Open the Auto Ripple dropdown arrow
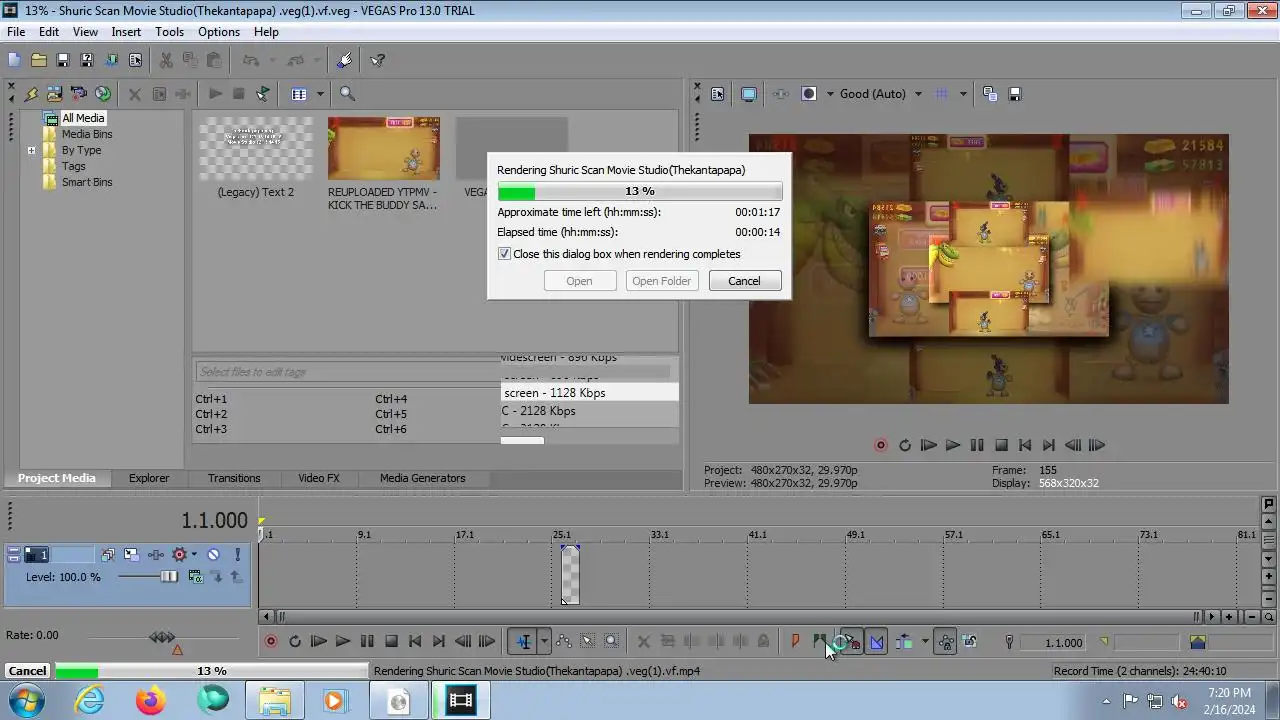 pos(925,642)
